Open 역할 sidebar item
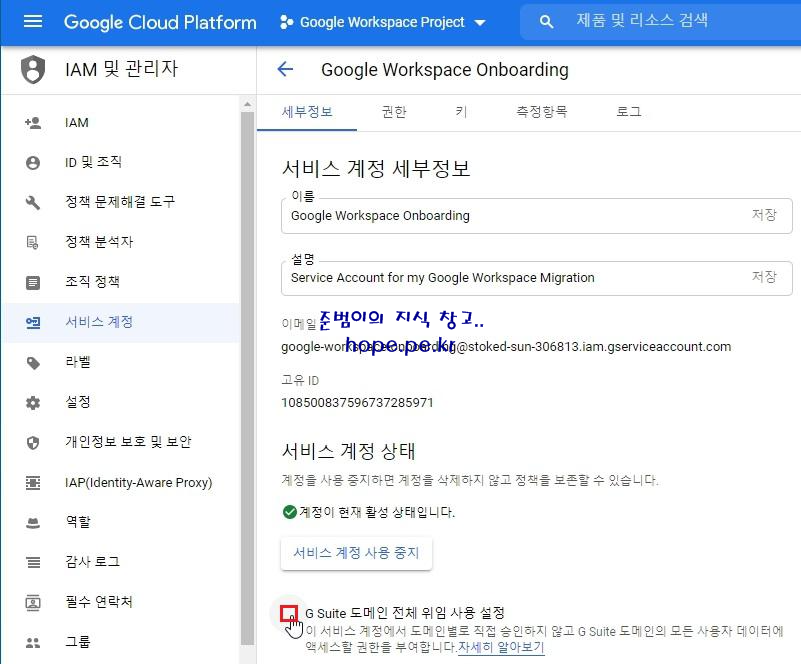The image size is (801, 664). pos(122,523)
